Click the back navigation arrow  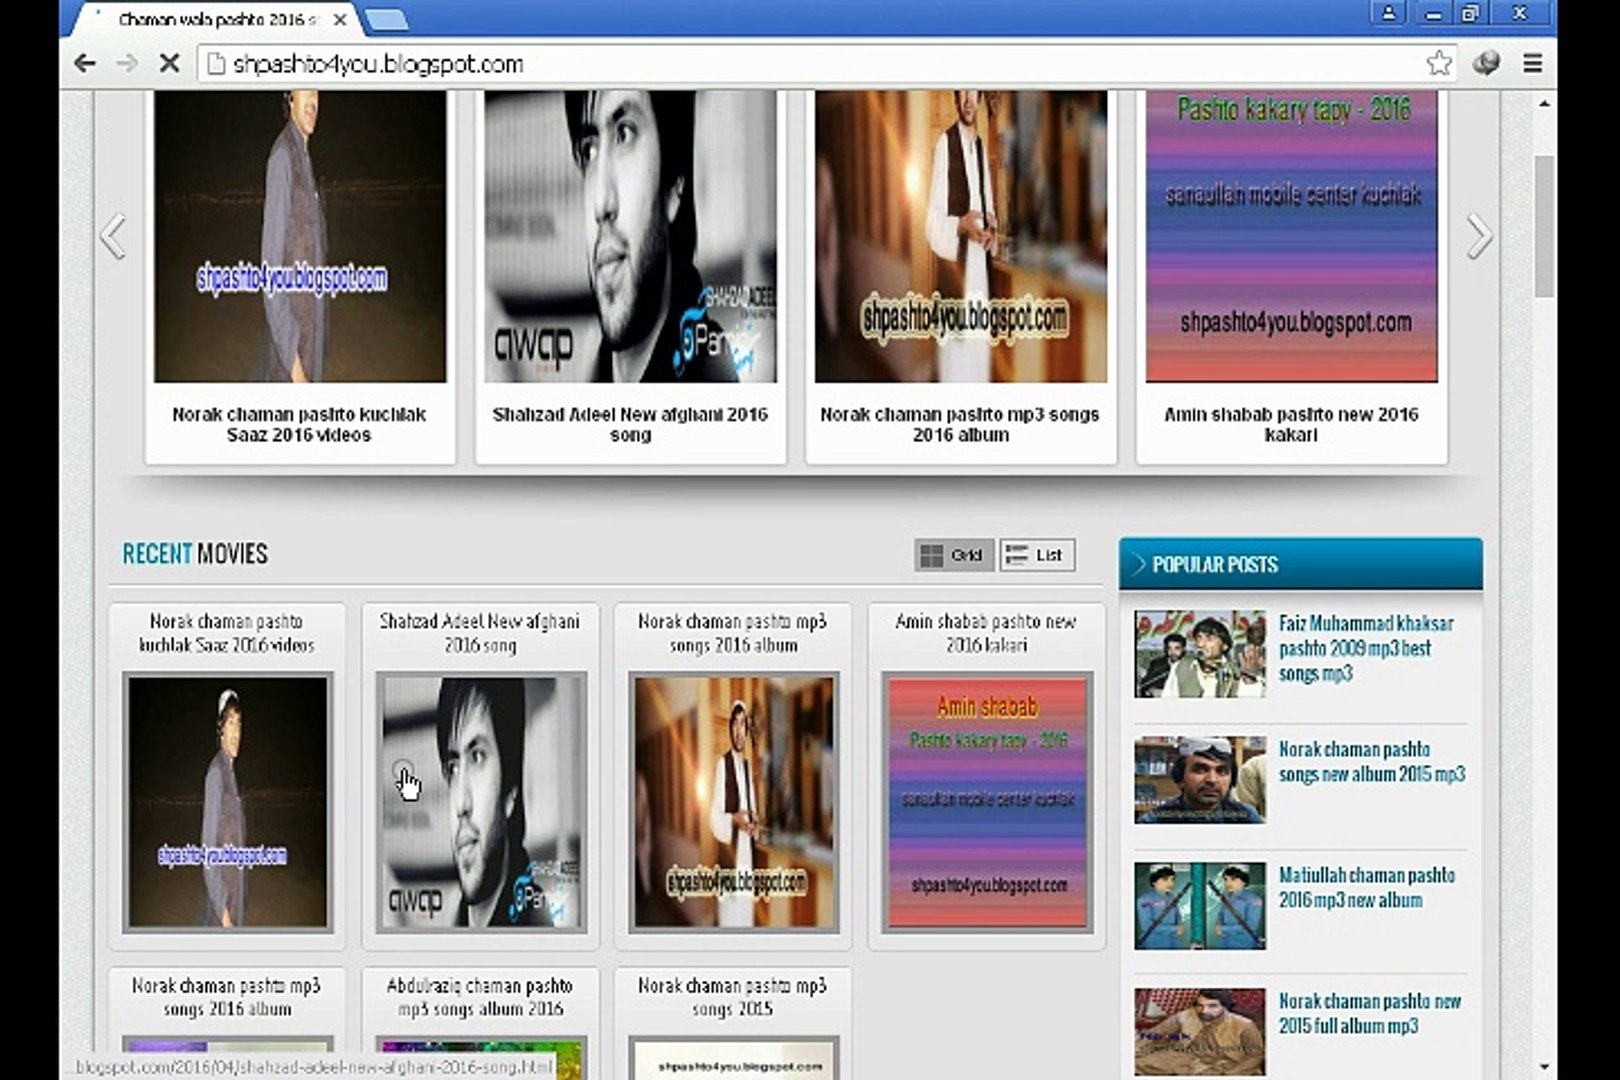pos(85,63)
